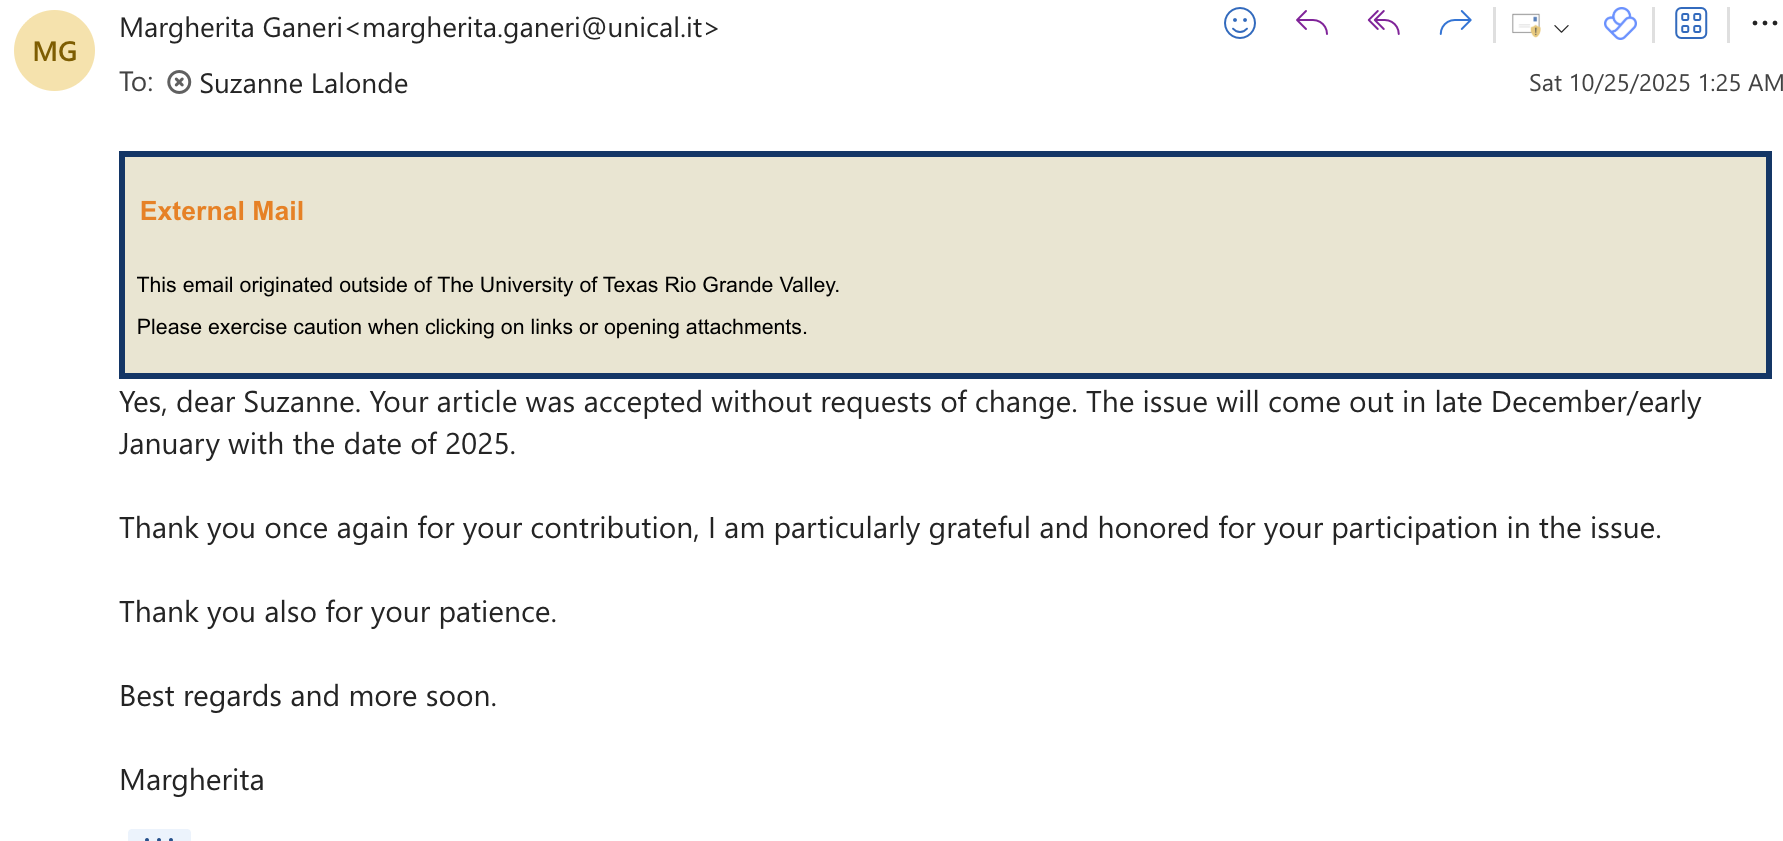1783x841 pixels.
Task: Open Margherita Ganeri's contact name
Action: click(231, 28)
